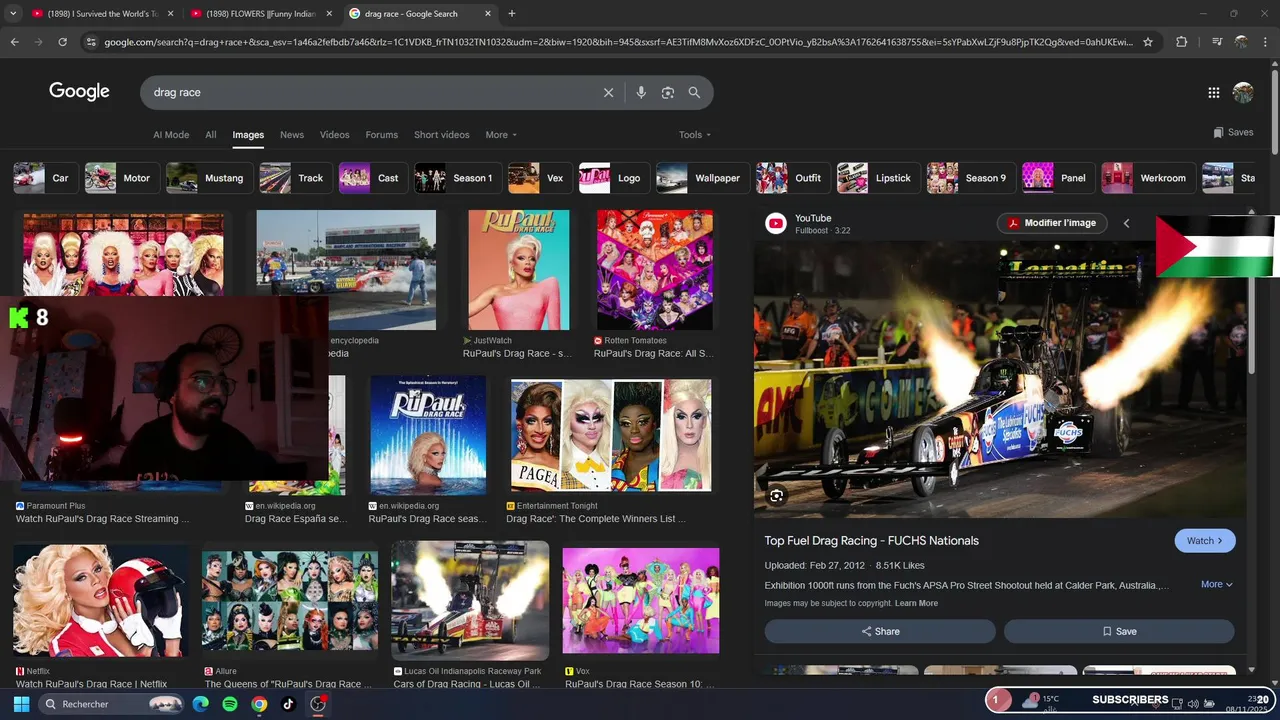Open a new browser tab
The height and width of the screenshot is (720, 1280).
click(x=511, y=14)
